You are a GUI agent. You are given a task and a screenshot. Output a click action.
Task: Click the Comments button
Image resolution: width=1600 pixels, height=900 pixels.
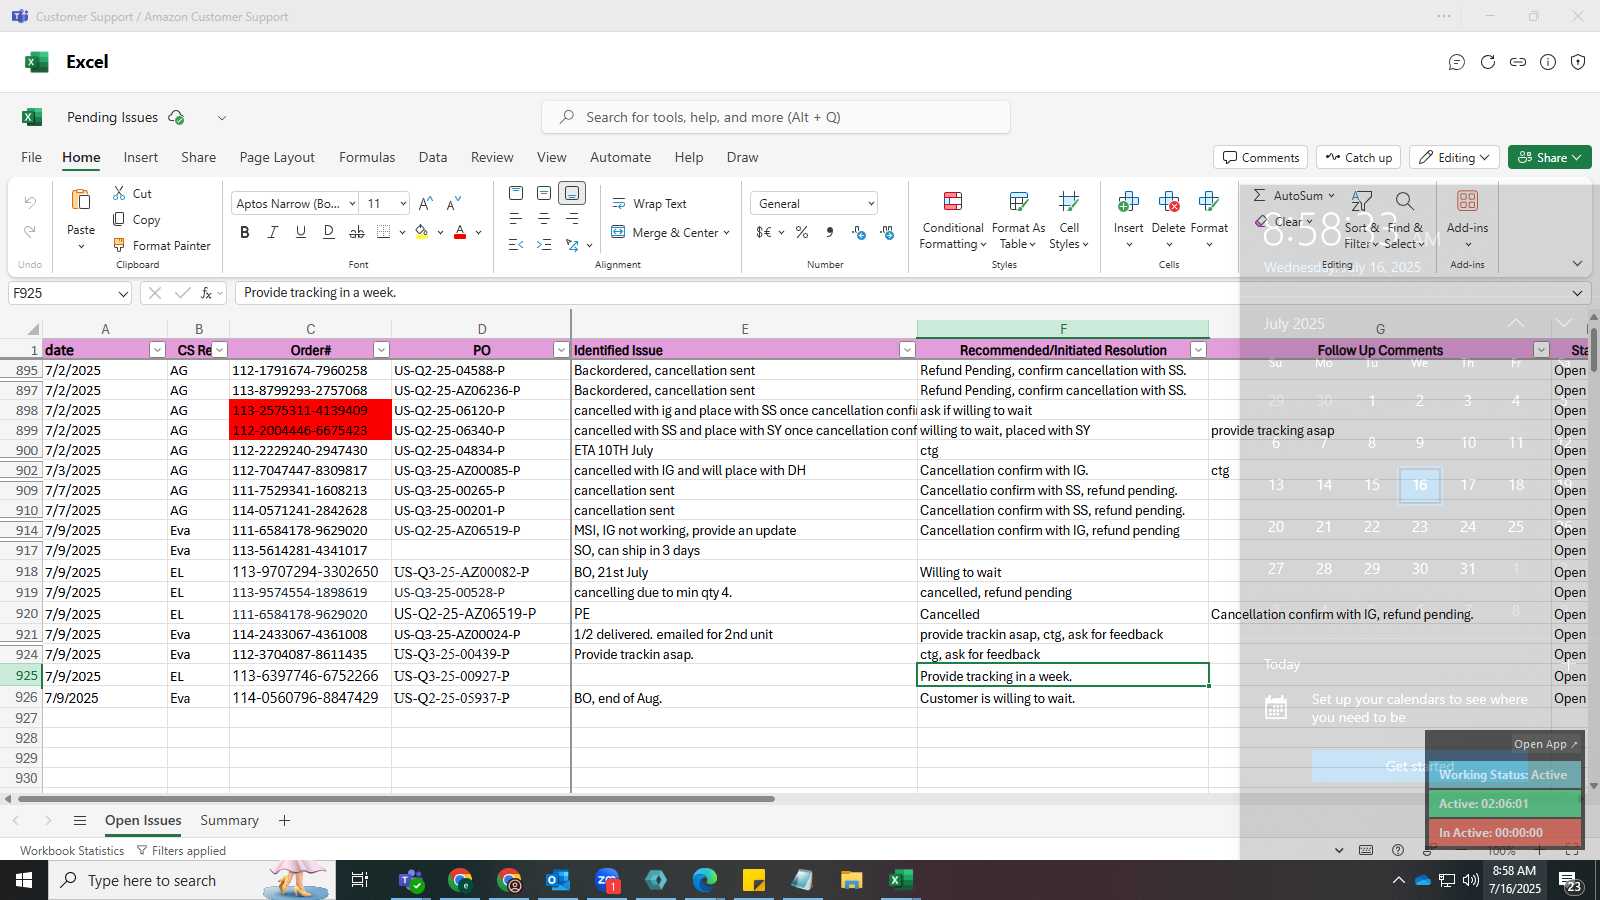pyautogui.click(x=1261, y=157)
